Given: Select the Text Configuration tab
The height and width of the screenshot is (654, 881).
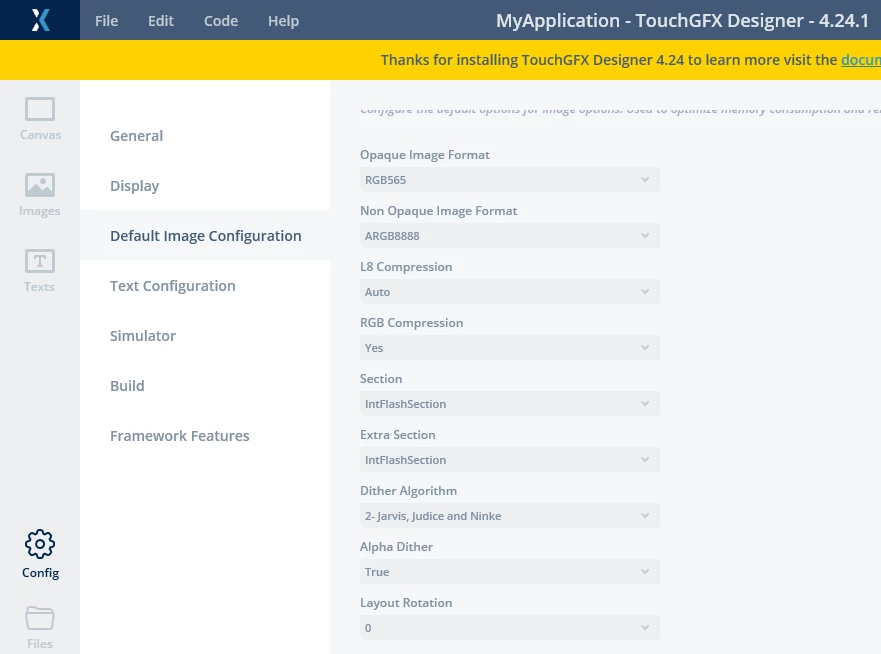Looking at the screenshot, I should coord(205,285).
